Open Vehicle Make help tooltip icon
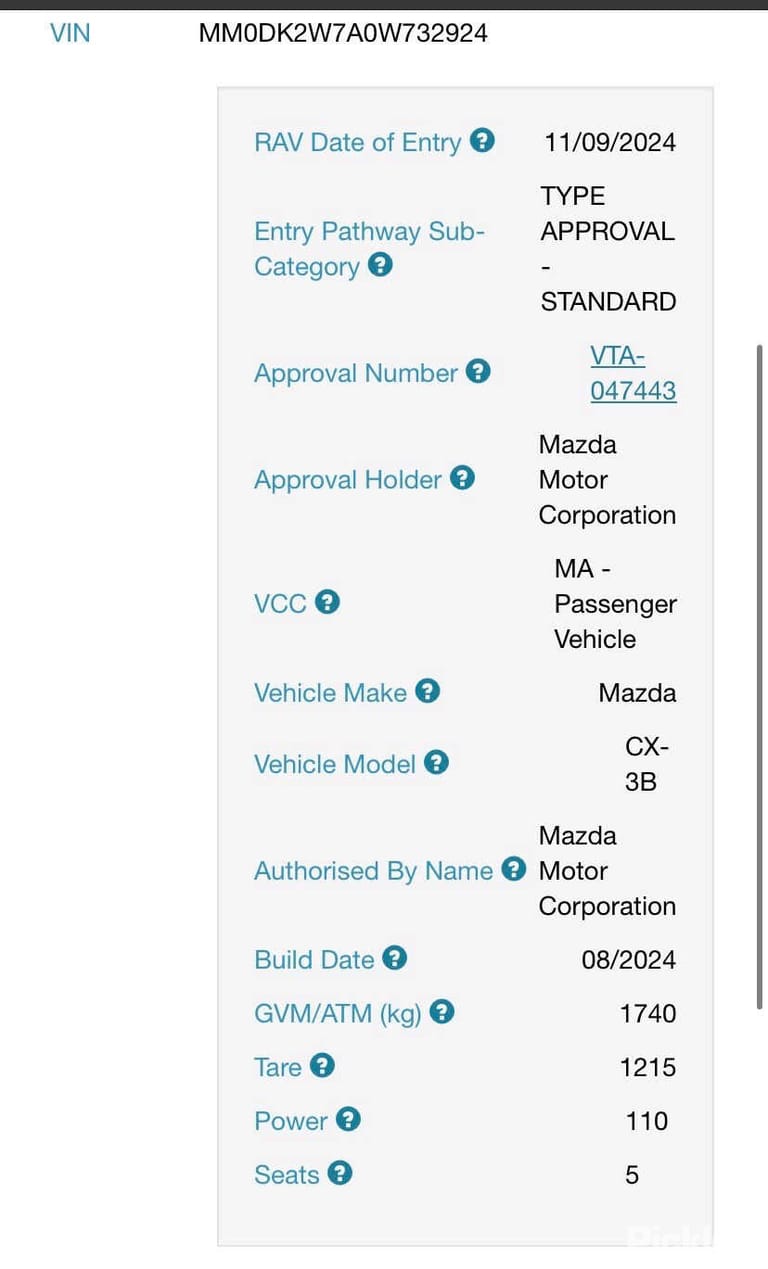 click(x=428, y=691)
